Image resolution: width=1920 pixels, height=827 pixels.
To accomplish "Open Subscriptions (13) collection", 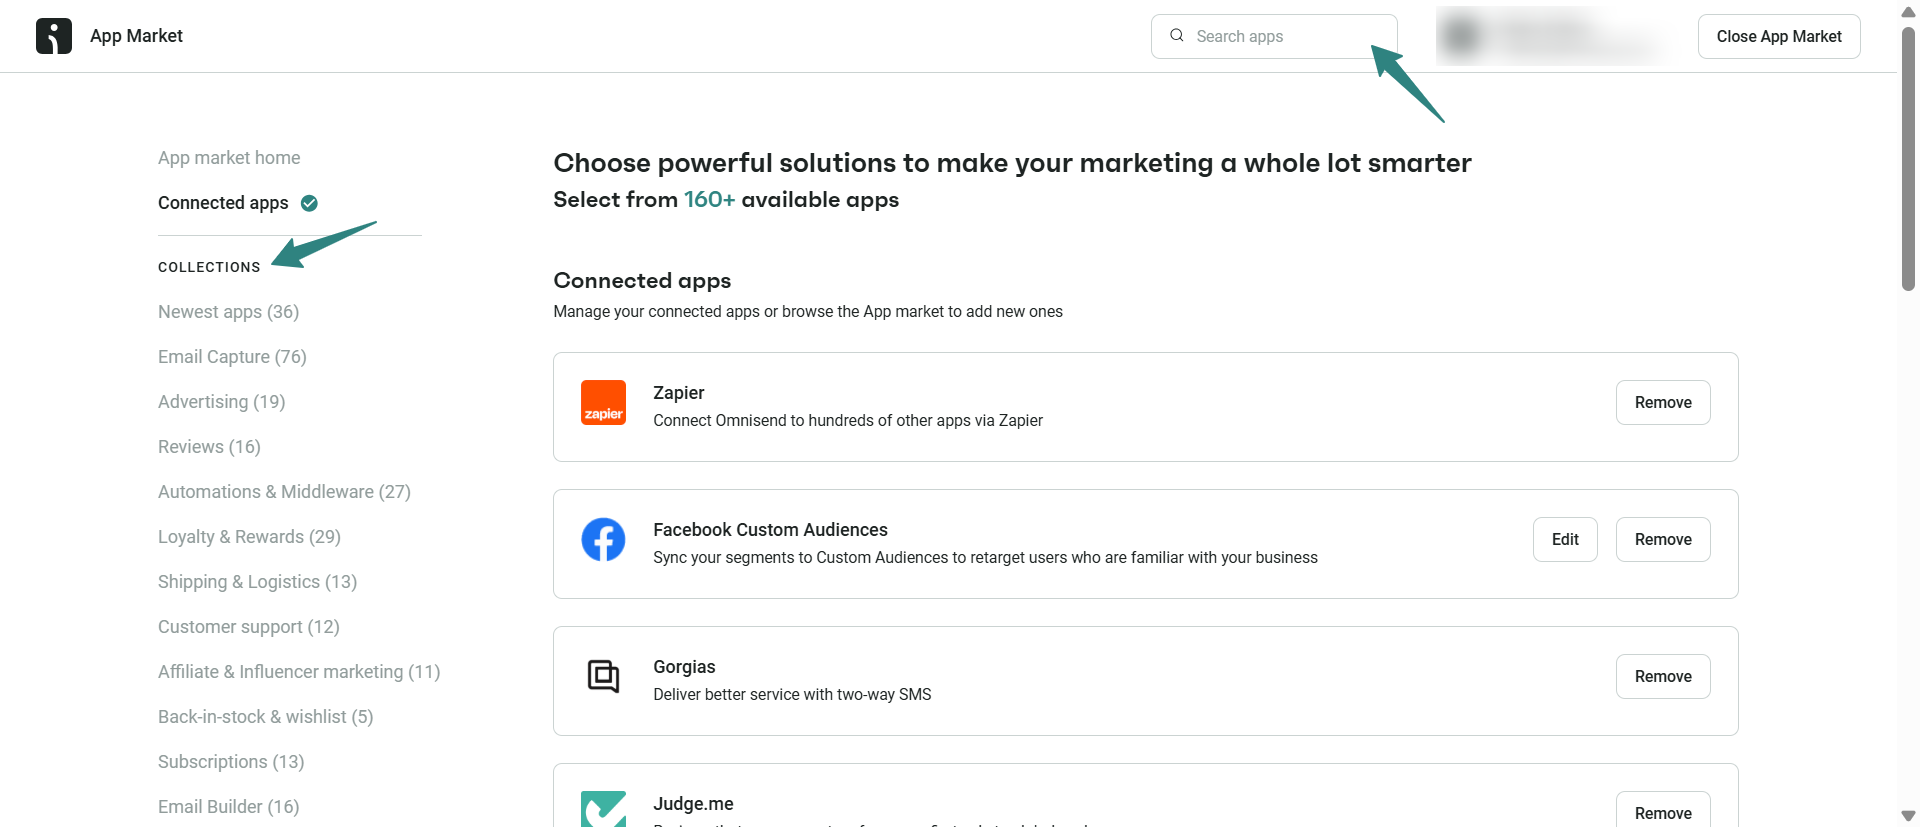I will [x=231, y=762].
